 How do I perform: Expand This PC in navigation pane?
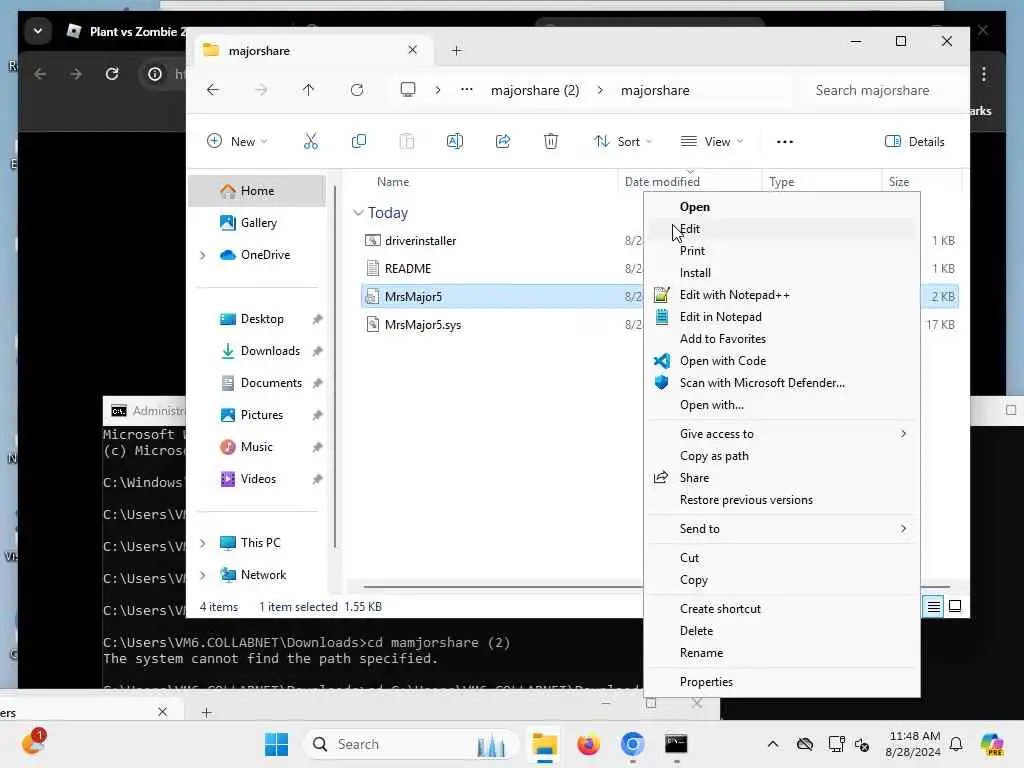pyautogui.click(x=202, y=543)
